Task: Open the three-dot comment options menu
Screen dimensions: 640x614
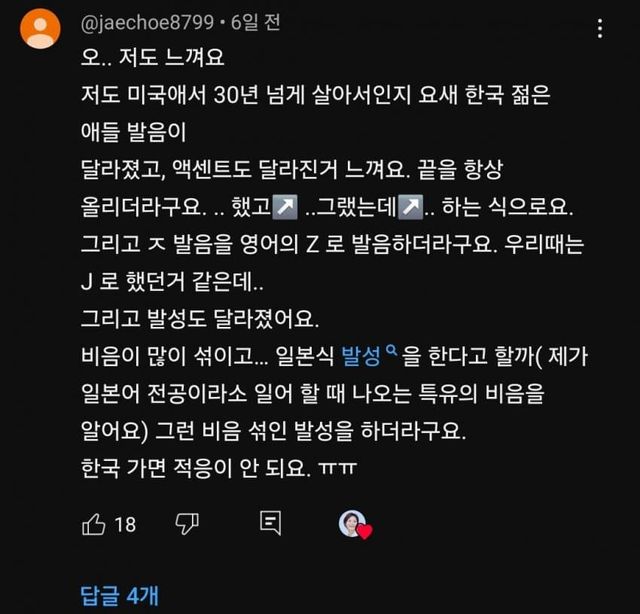Action: pyautogui.click(x=600, y=29)
